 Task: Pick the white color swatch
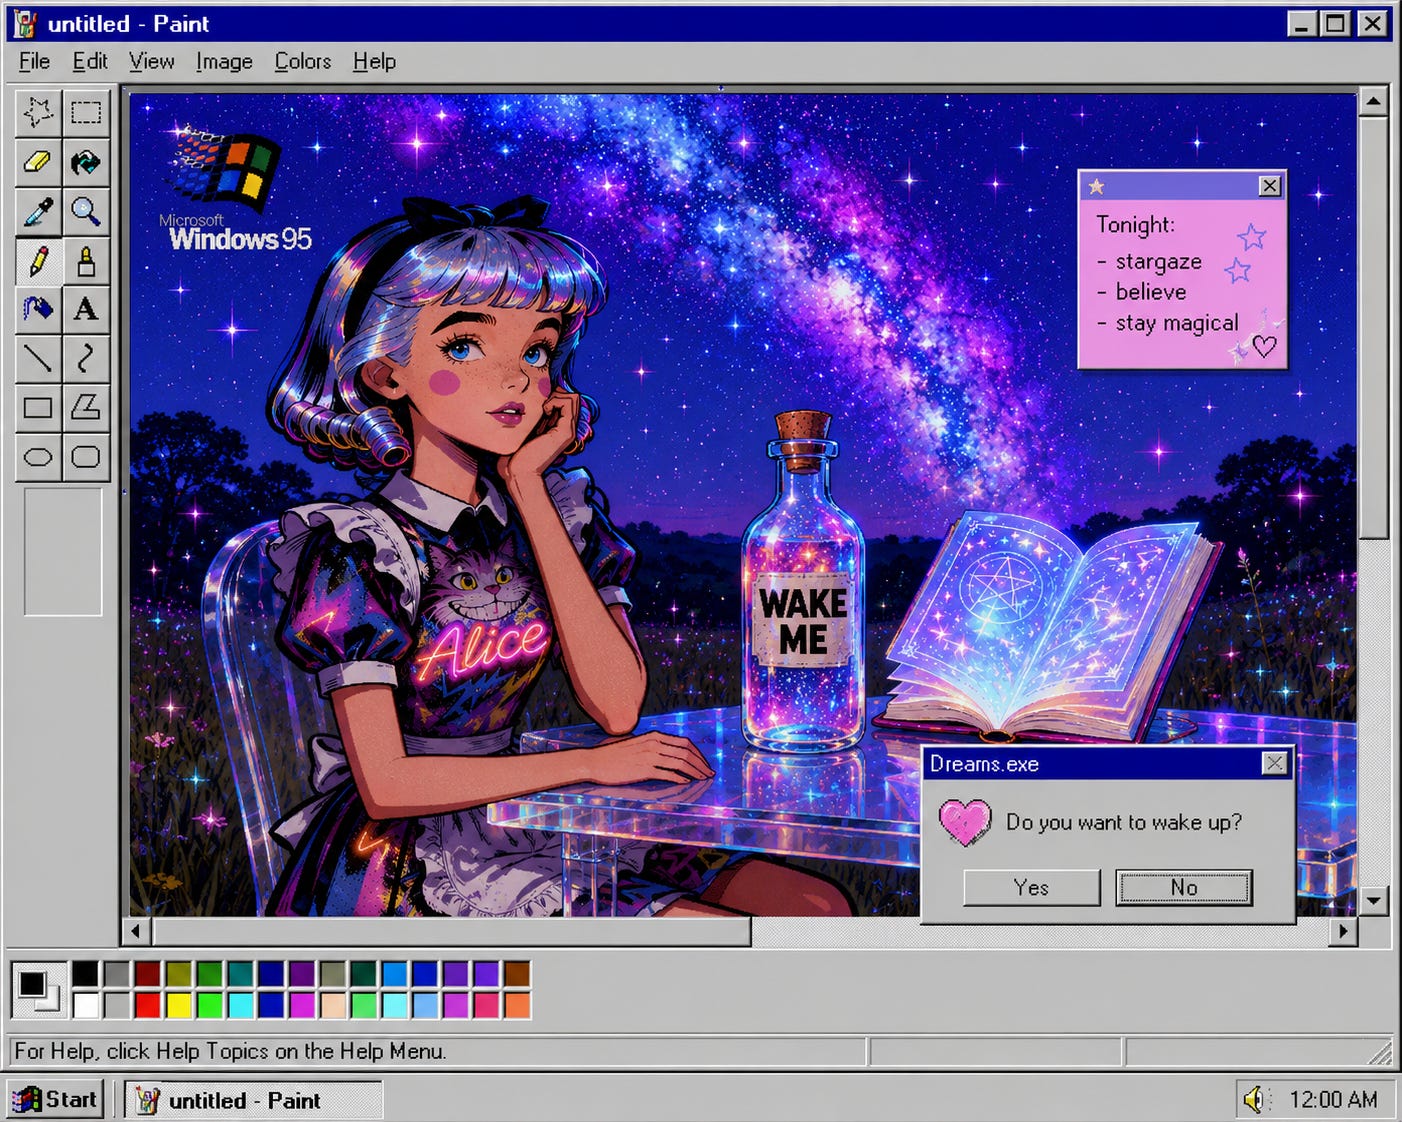click(86, 1005)
